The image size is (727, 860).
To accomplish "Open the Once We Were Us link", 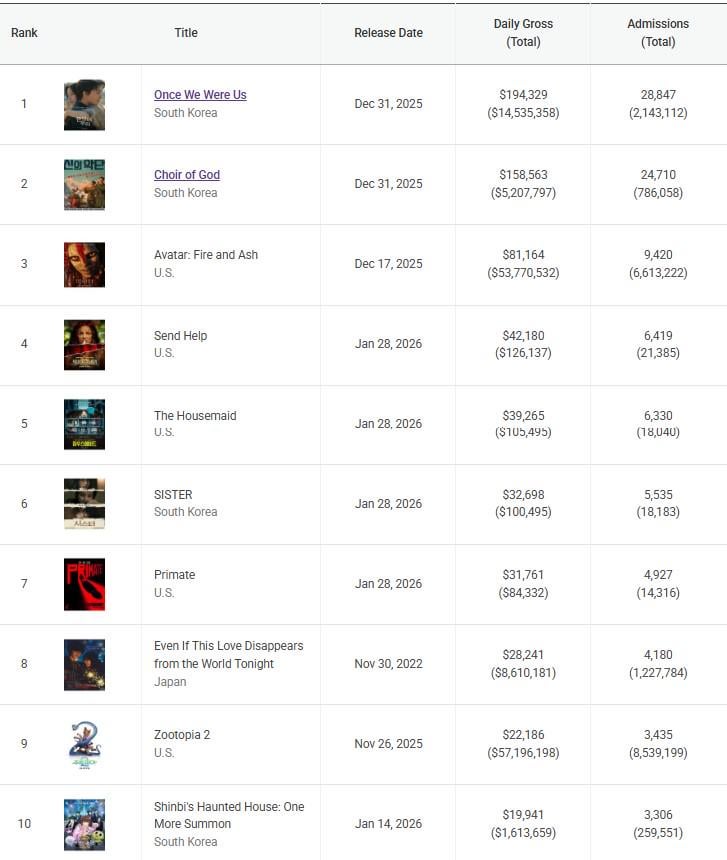I will pos(200,95).
